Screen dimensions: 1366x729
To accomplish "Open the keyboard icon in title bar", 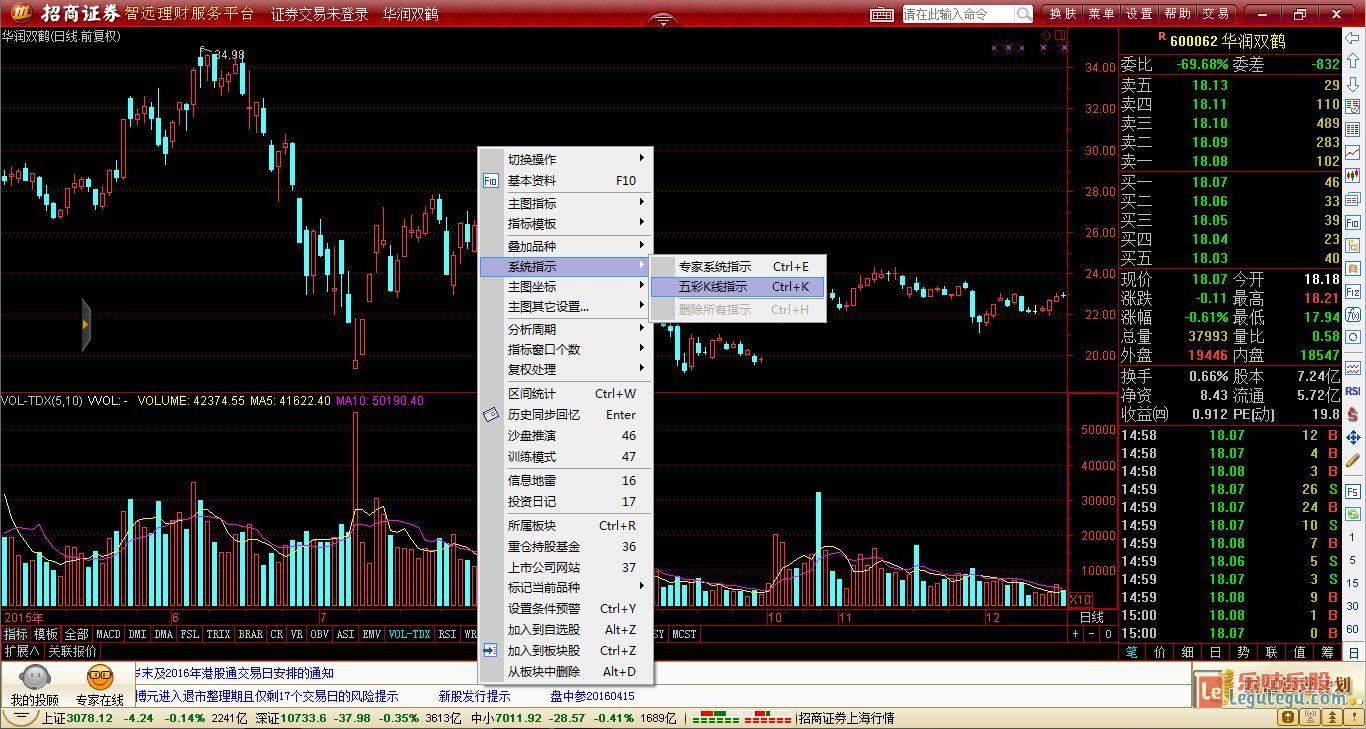I will point(881,14).
